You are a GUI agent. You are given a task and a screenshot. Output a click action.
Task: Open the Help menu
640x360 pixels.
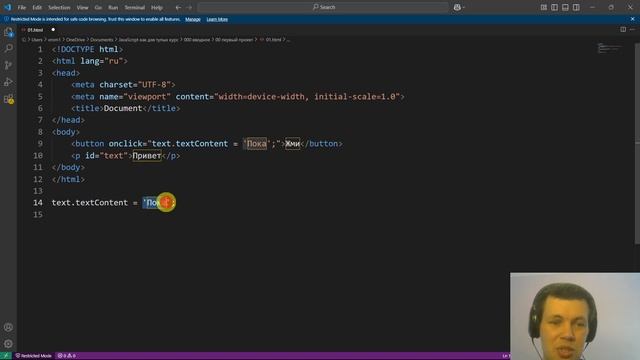[x=157, y=7]
